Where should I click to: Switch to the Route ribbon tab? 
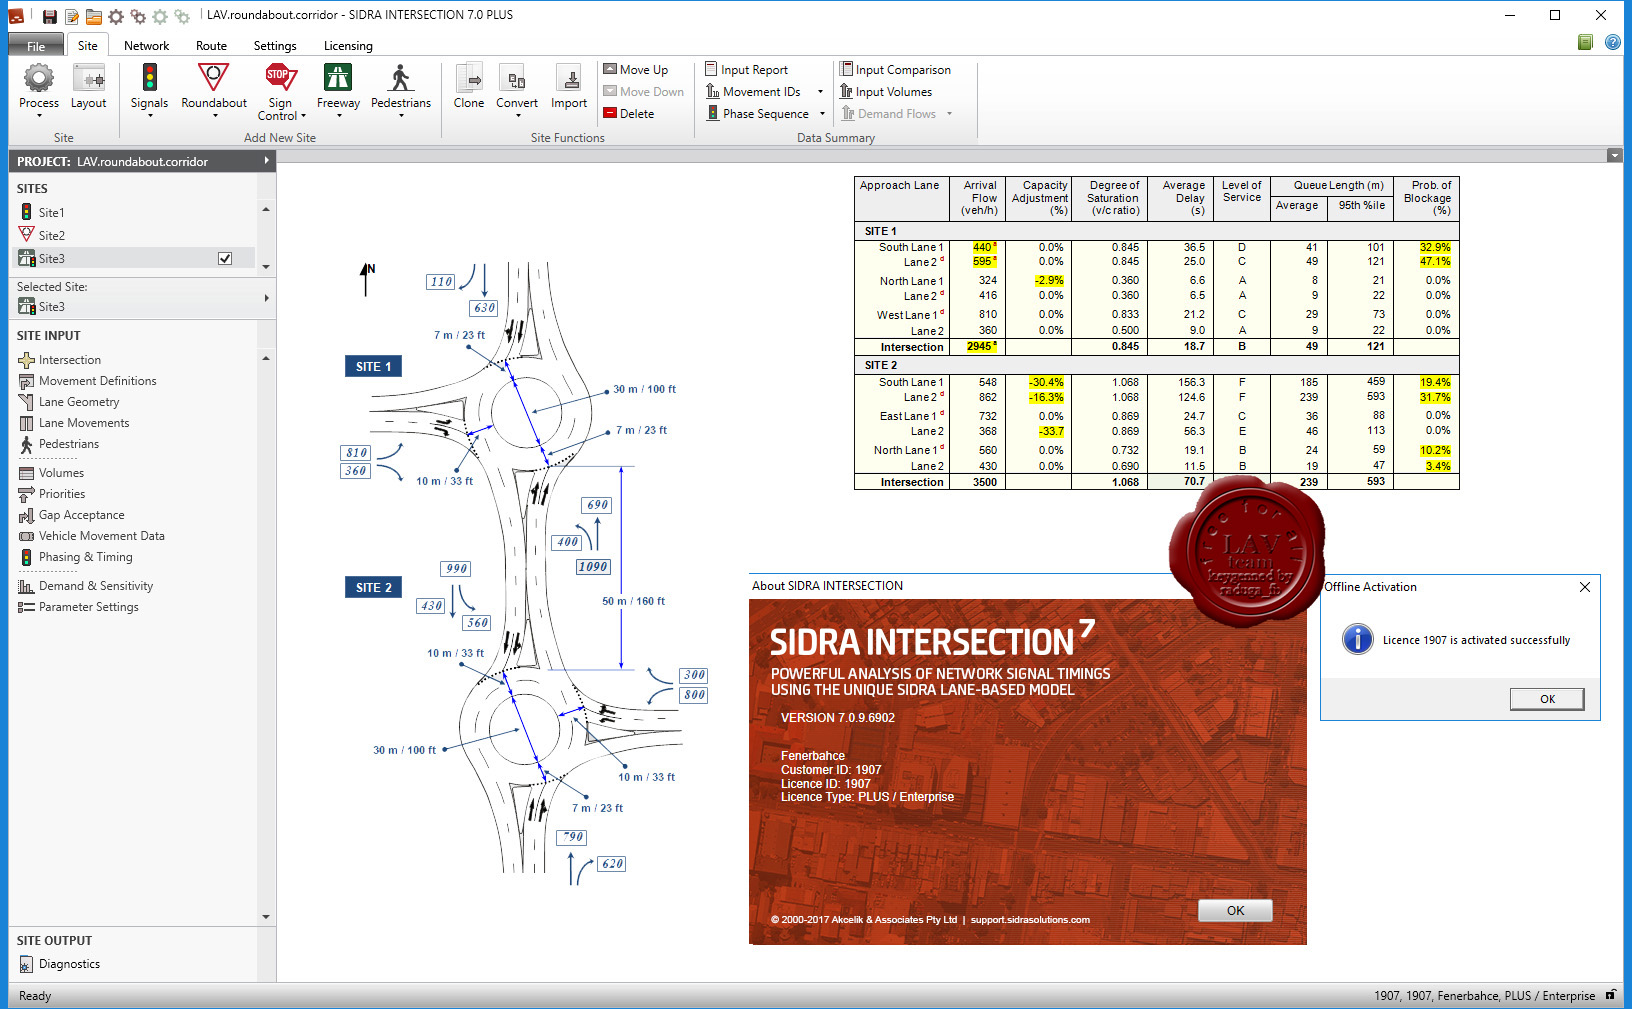coord(211,46)
